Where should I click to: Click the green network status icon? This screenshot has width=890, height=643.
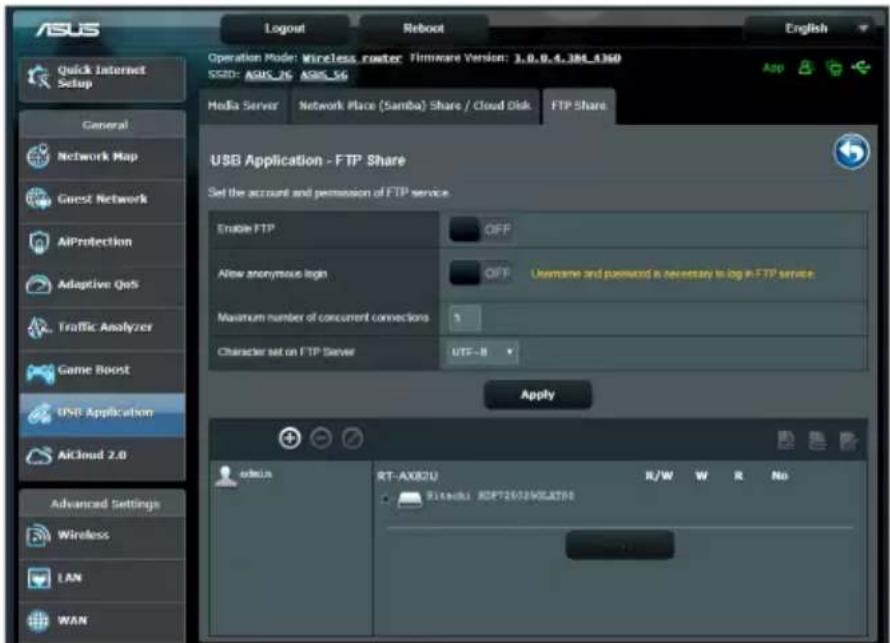(x=834, y=68)
